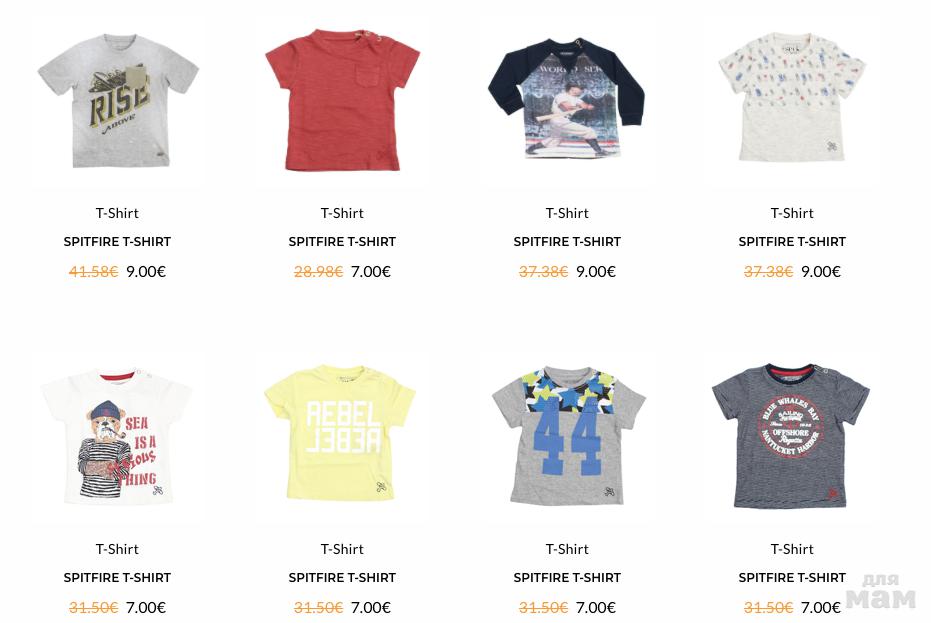The height and width of the screenshot is (623, 931).
Task: Open the yellow REBEL t-shirt image
Action: point(340,432)
